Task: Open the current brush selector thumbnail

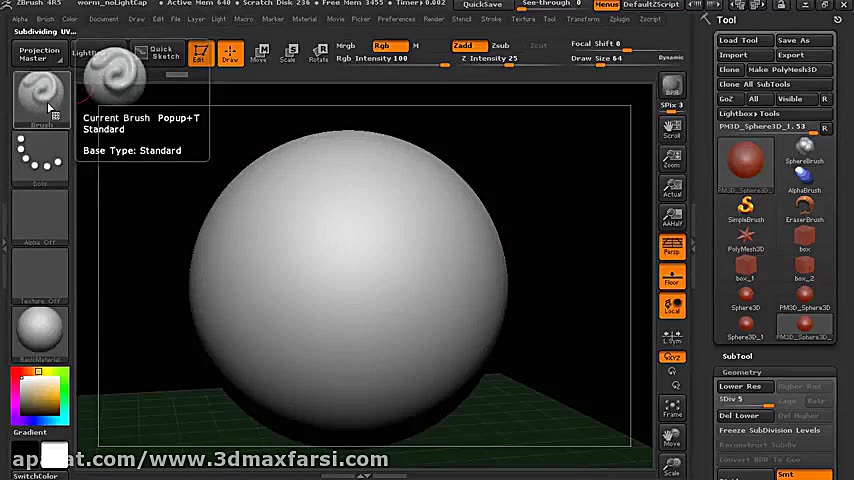Action: click(41, 100)
